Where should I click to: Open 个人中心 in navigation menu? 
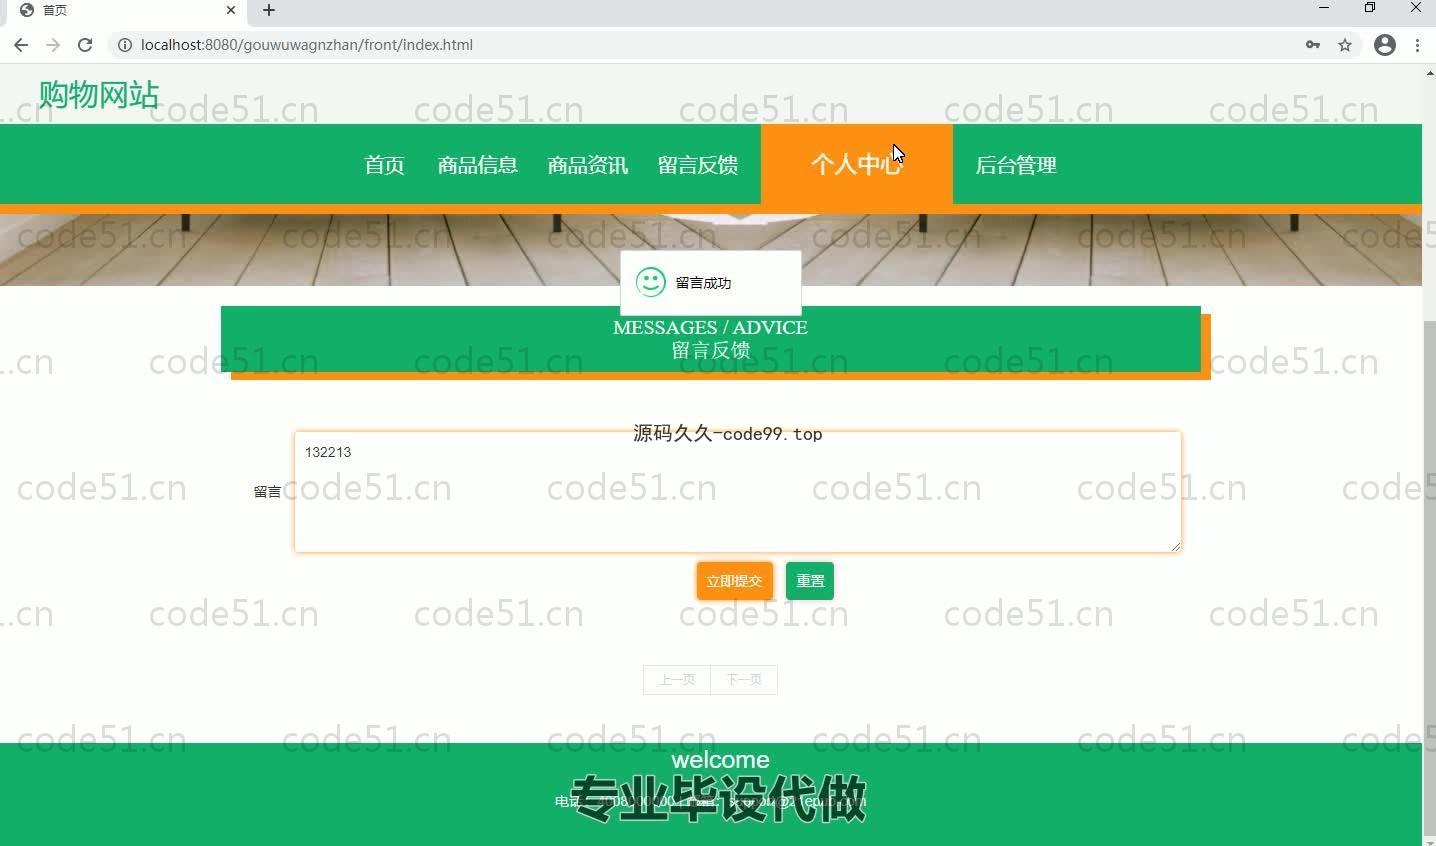[x=857, y=164]
